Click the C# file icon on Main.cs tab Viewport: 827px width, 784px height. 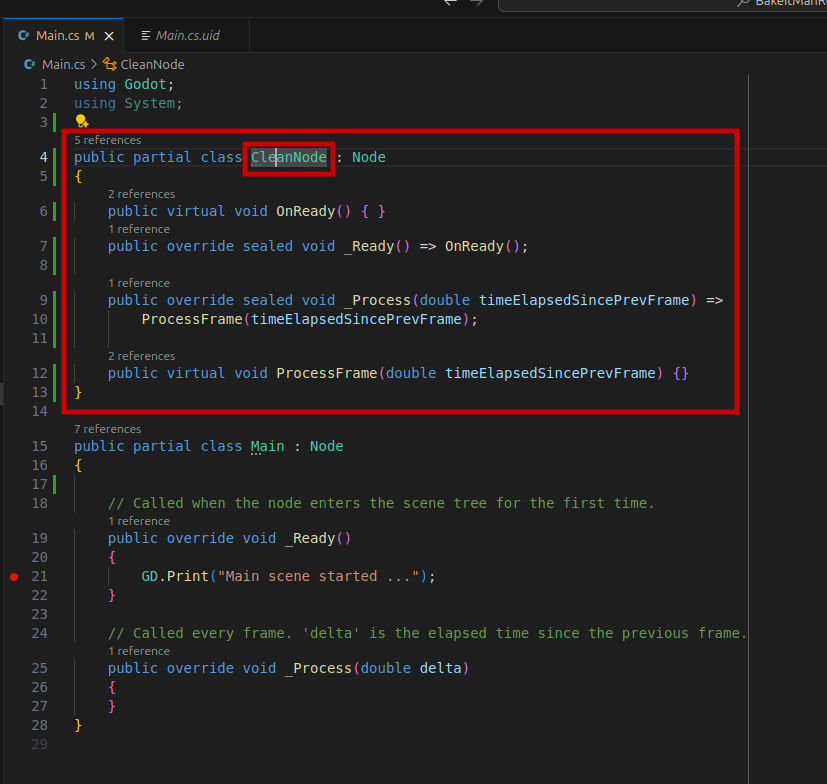[x=24, y=35]
